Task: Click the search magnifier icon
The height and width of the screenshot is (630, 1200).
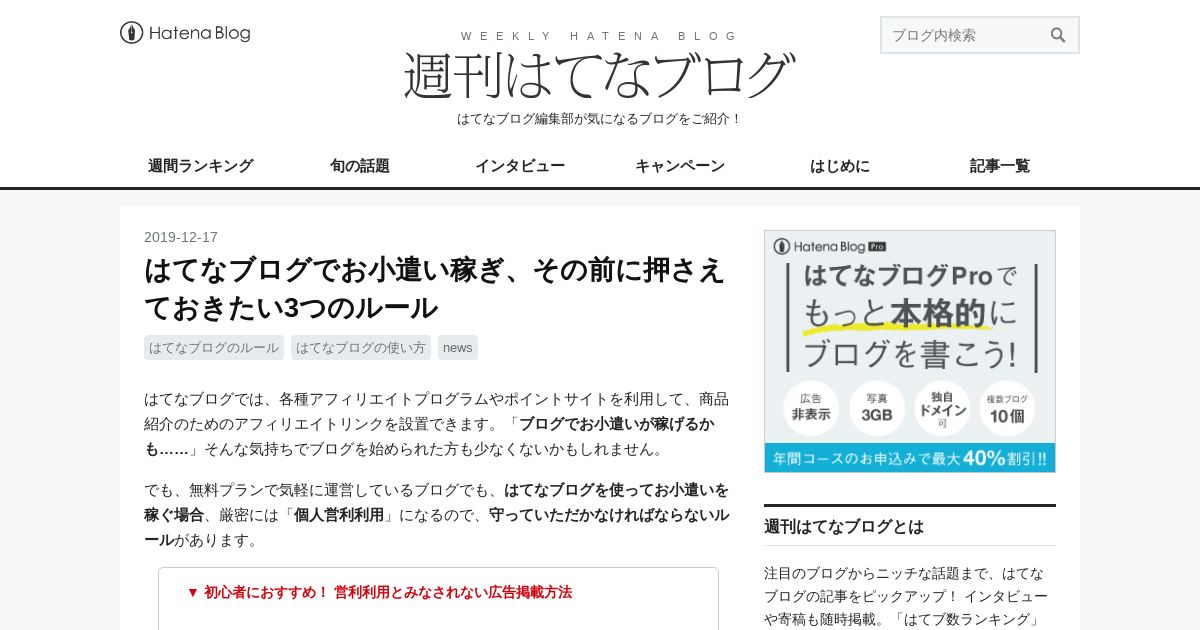Action: 1058,35
